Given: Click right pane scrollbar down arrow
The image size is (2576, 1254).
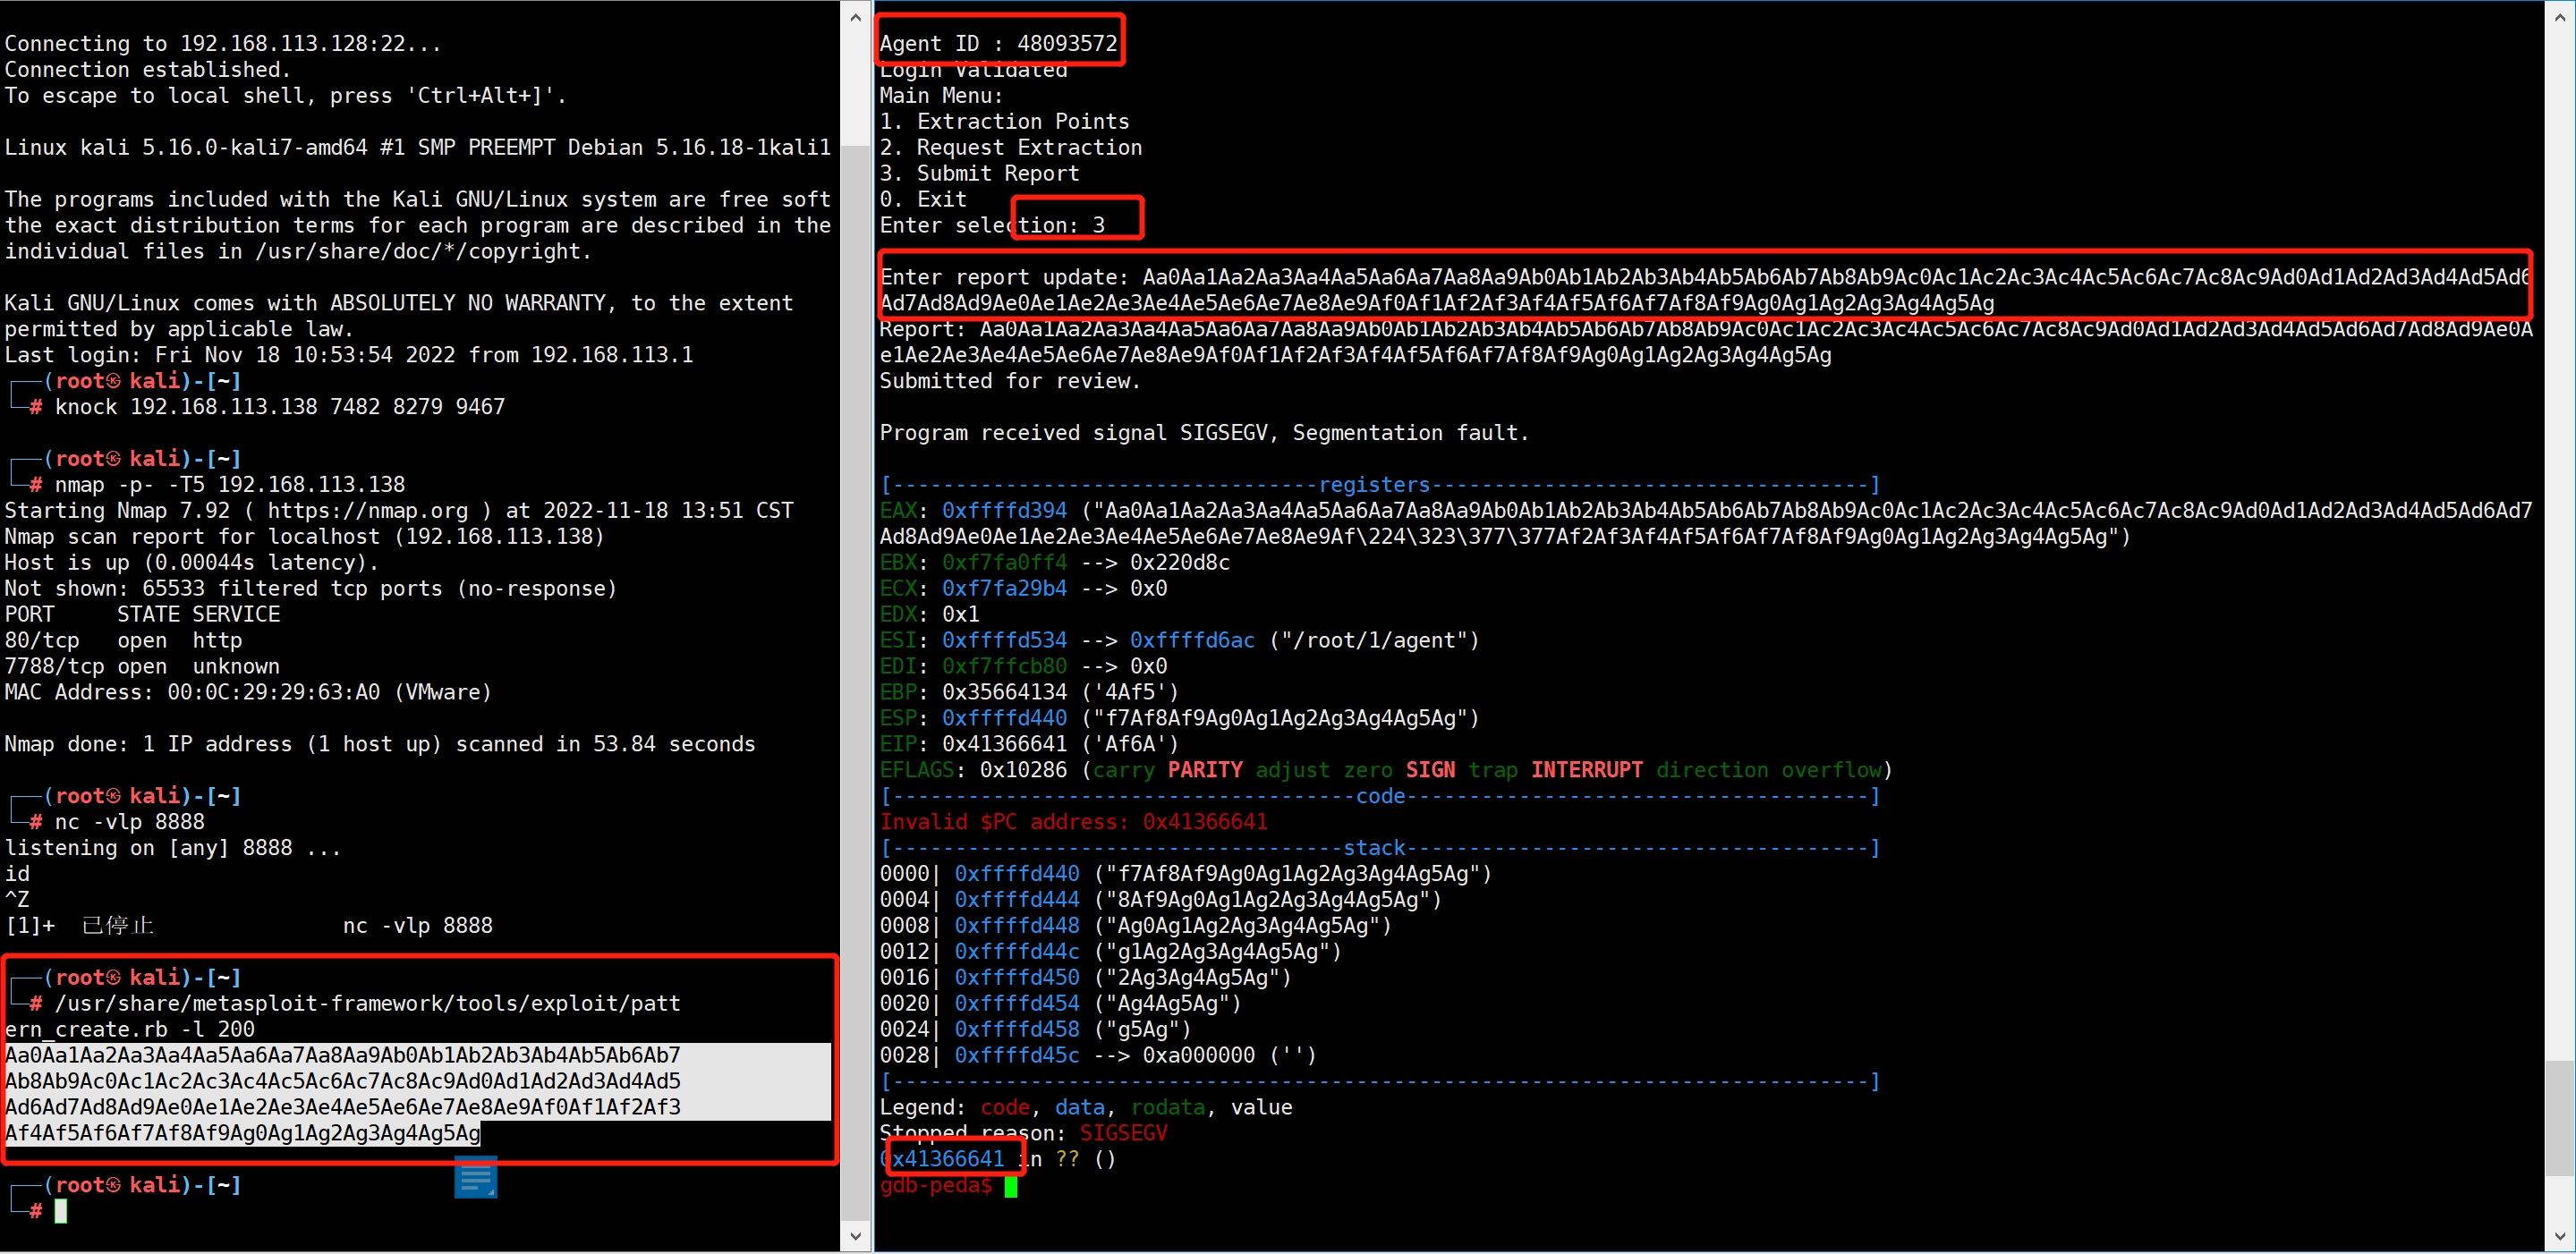Looking at the screenshot, I should click(2559, 1236).
